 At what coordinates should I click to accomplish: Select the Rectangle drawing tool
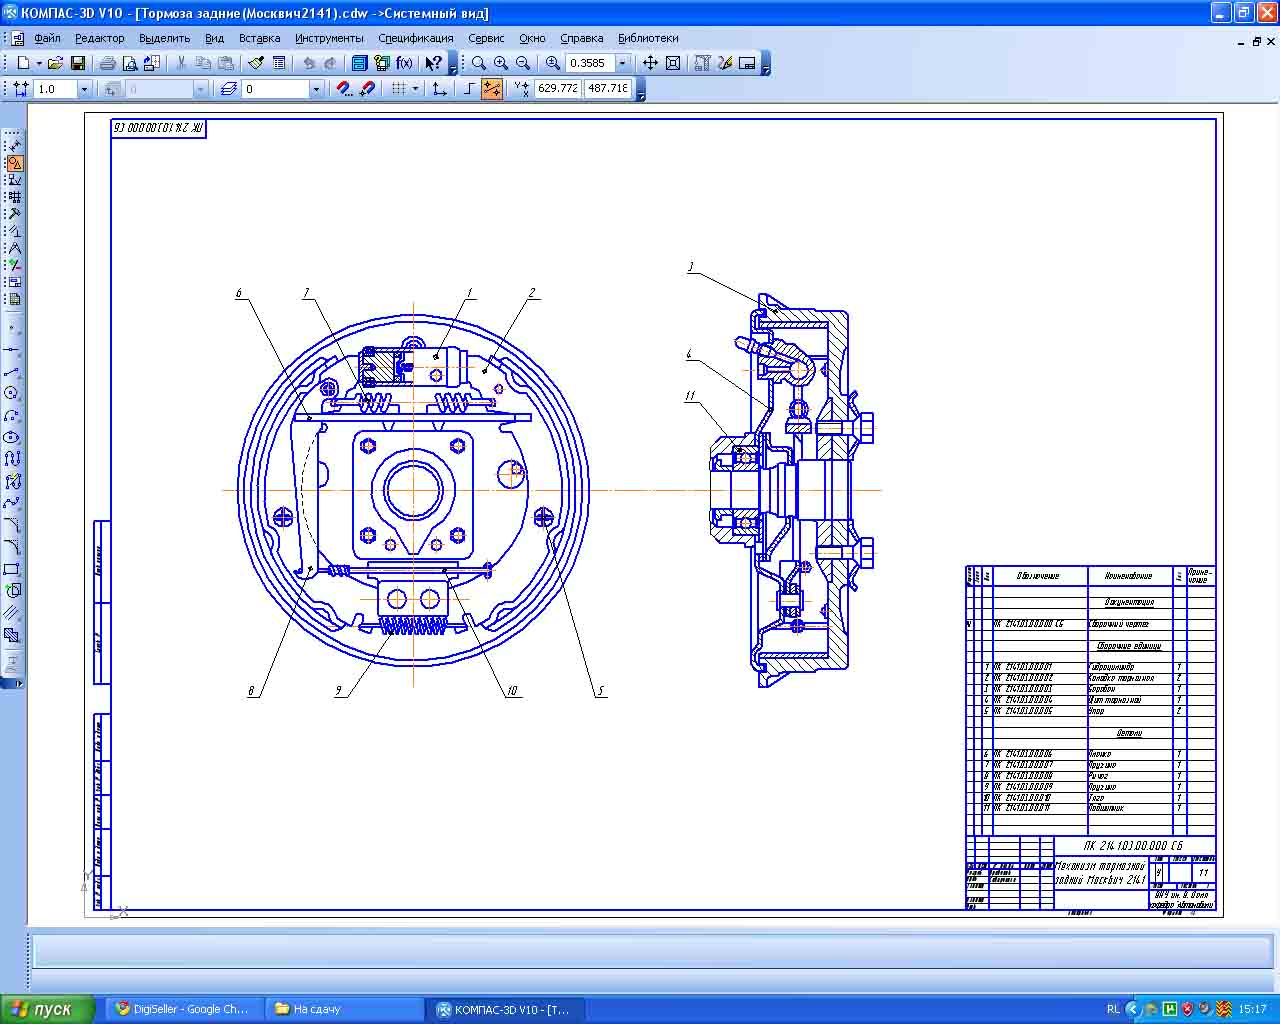[x=12, y=569]
